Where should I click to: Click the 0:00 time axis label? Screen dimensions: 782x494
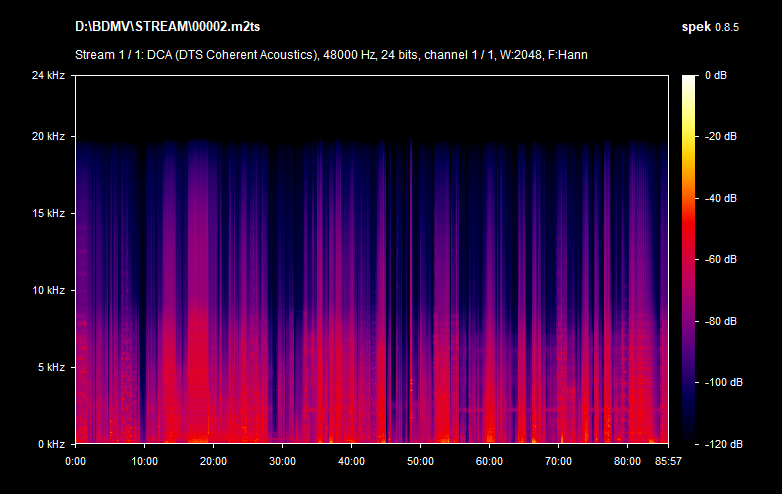[x=75, y=462]
